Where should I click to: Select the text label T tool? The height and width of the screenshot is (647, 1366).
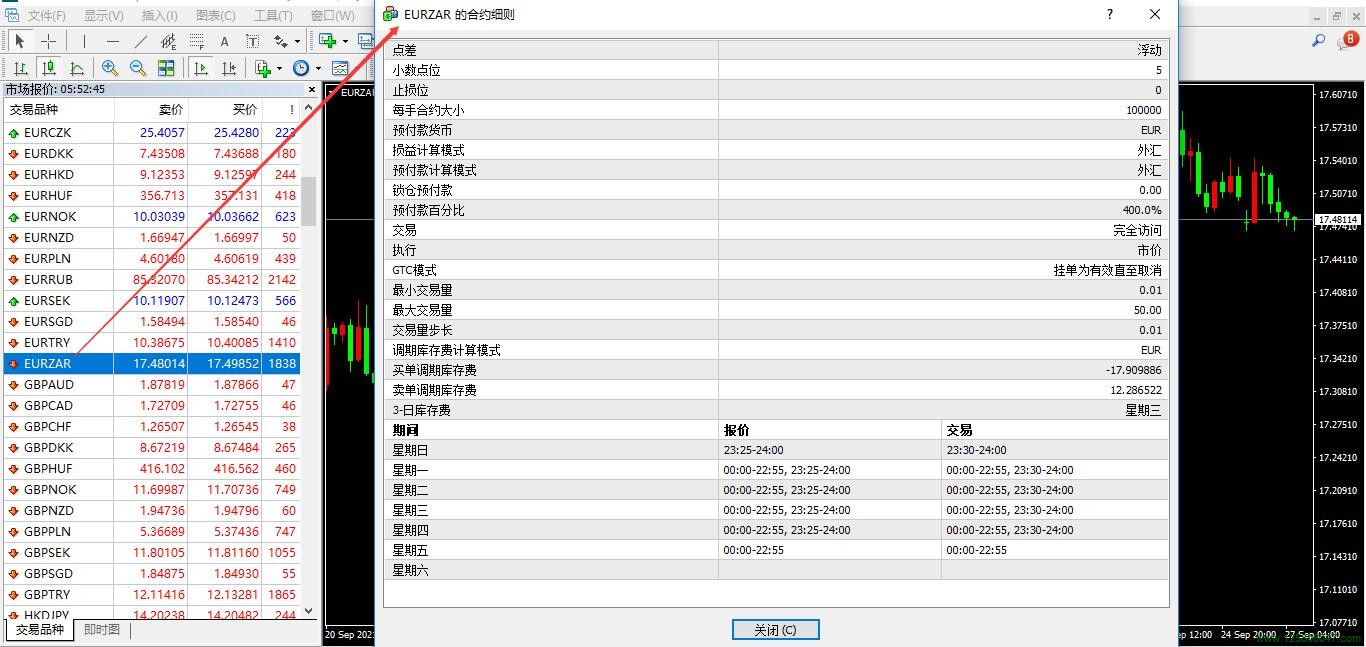point(252,41)
